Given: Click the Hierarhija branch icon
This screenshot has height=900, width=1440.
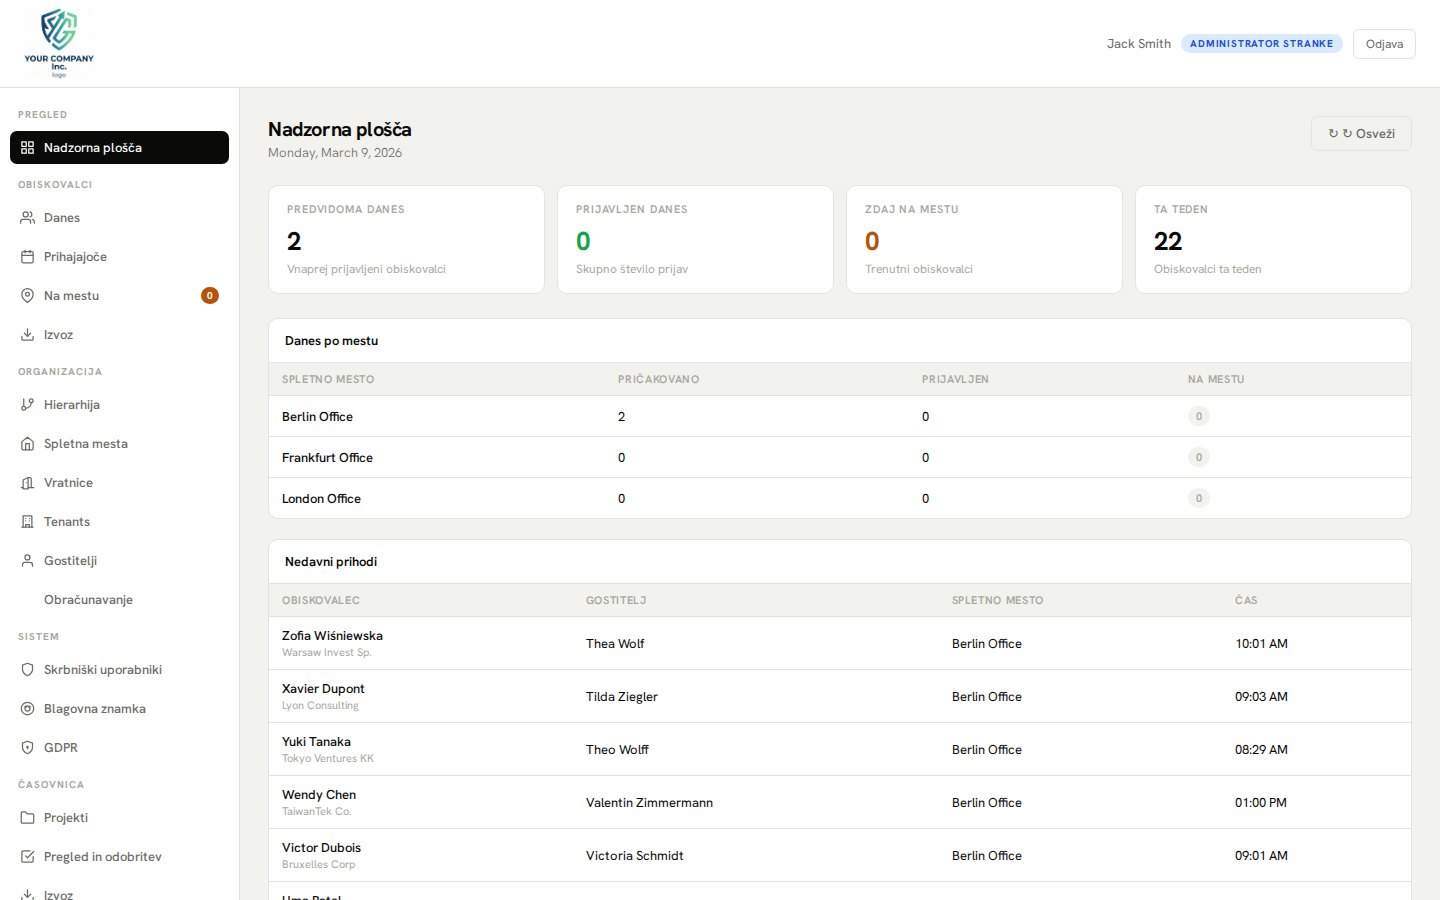Looking at the screenshot, I should pyautogui.click(x=27, y=405).
